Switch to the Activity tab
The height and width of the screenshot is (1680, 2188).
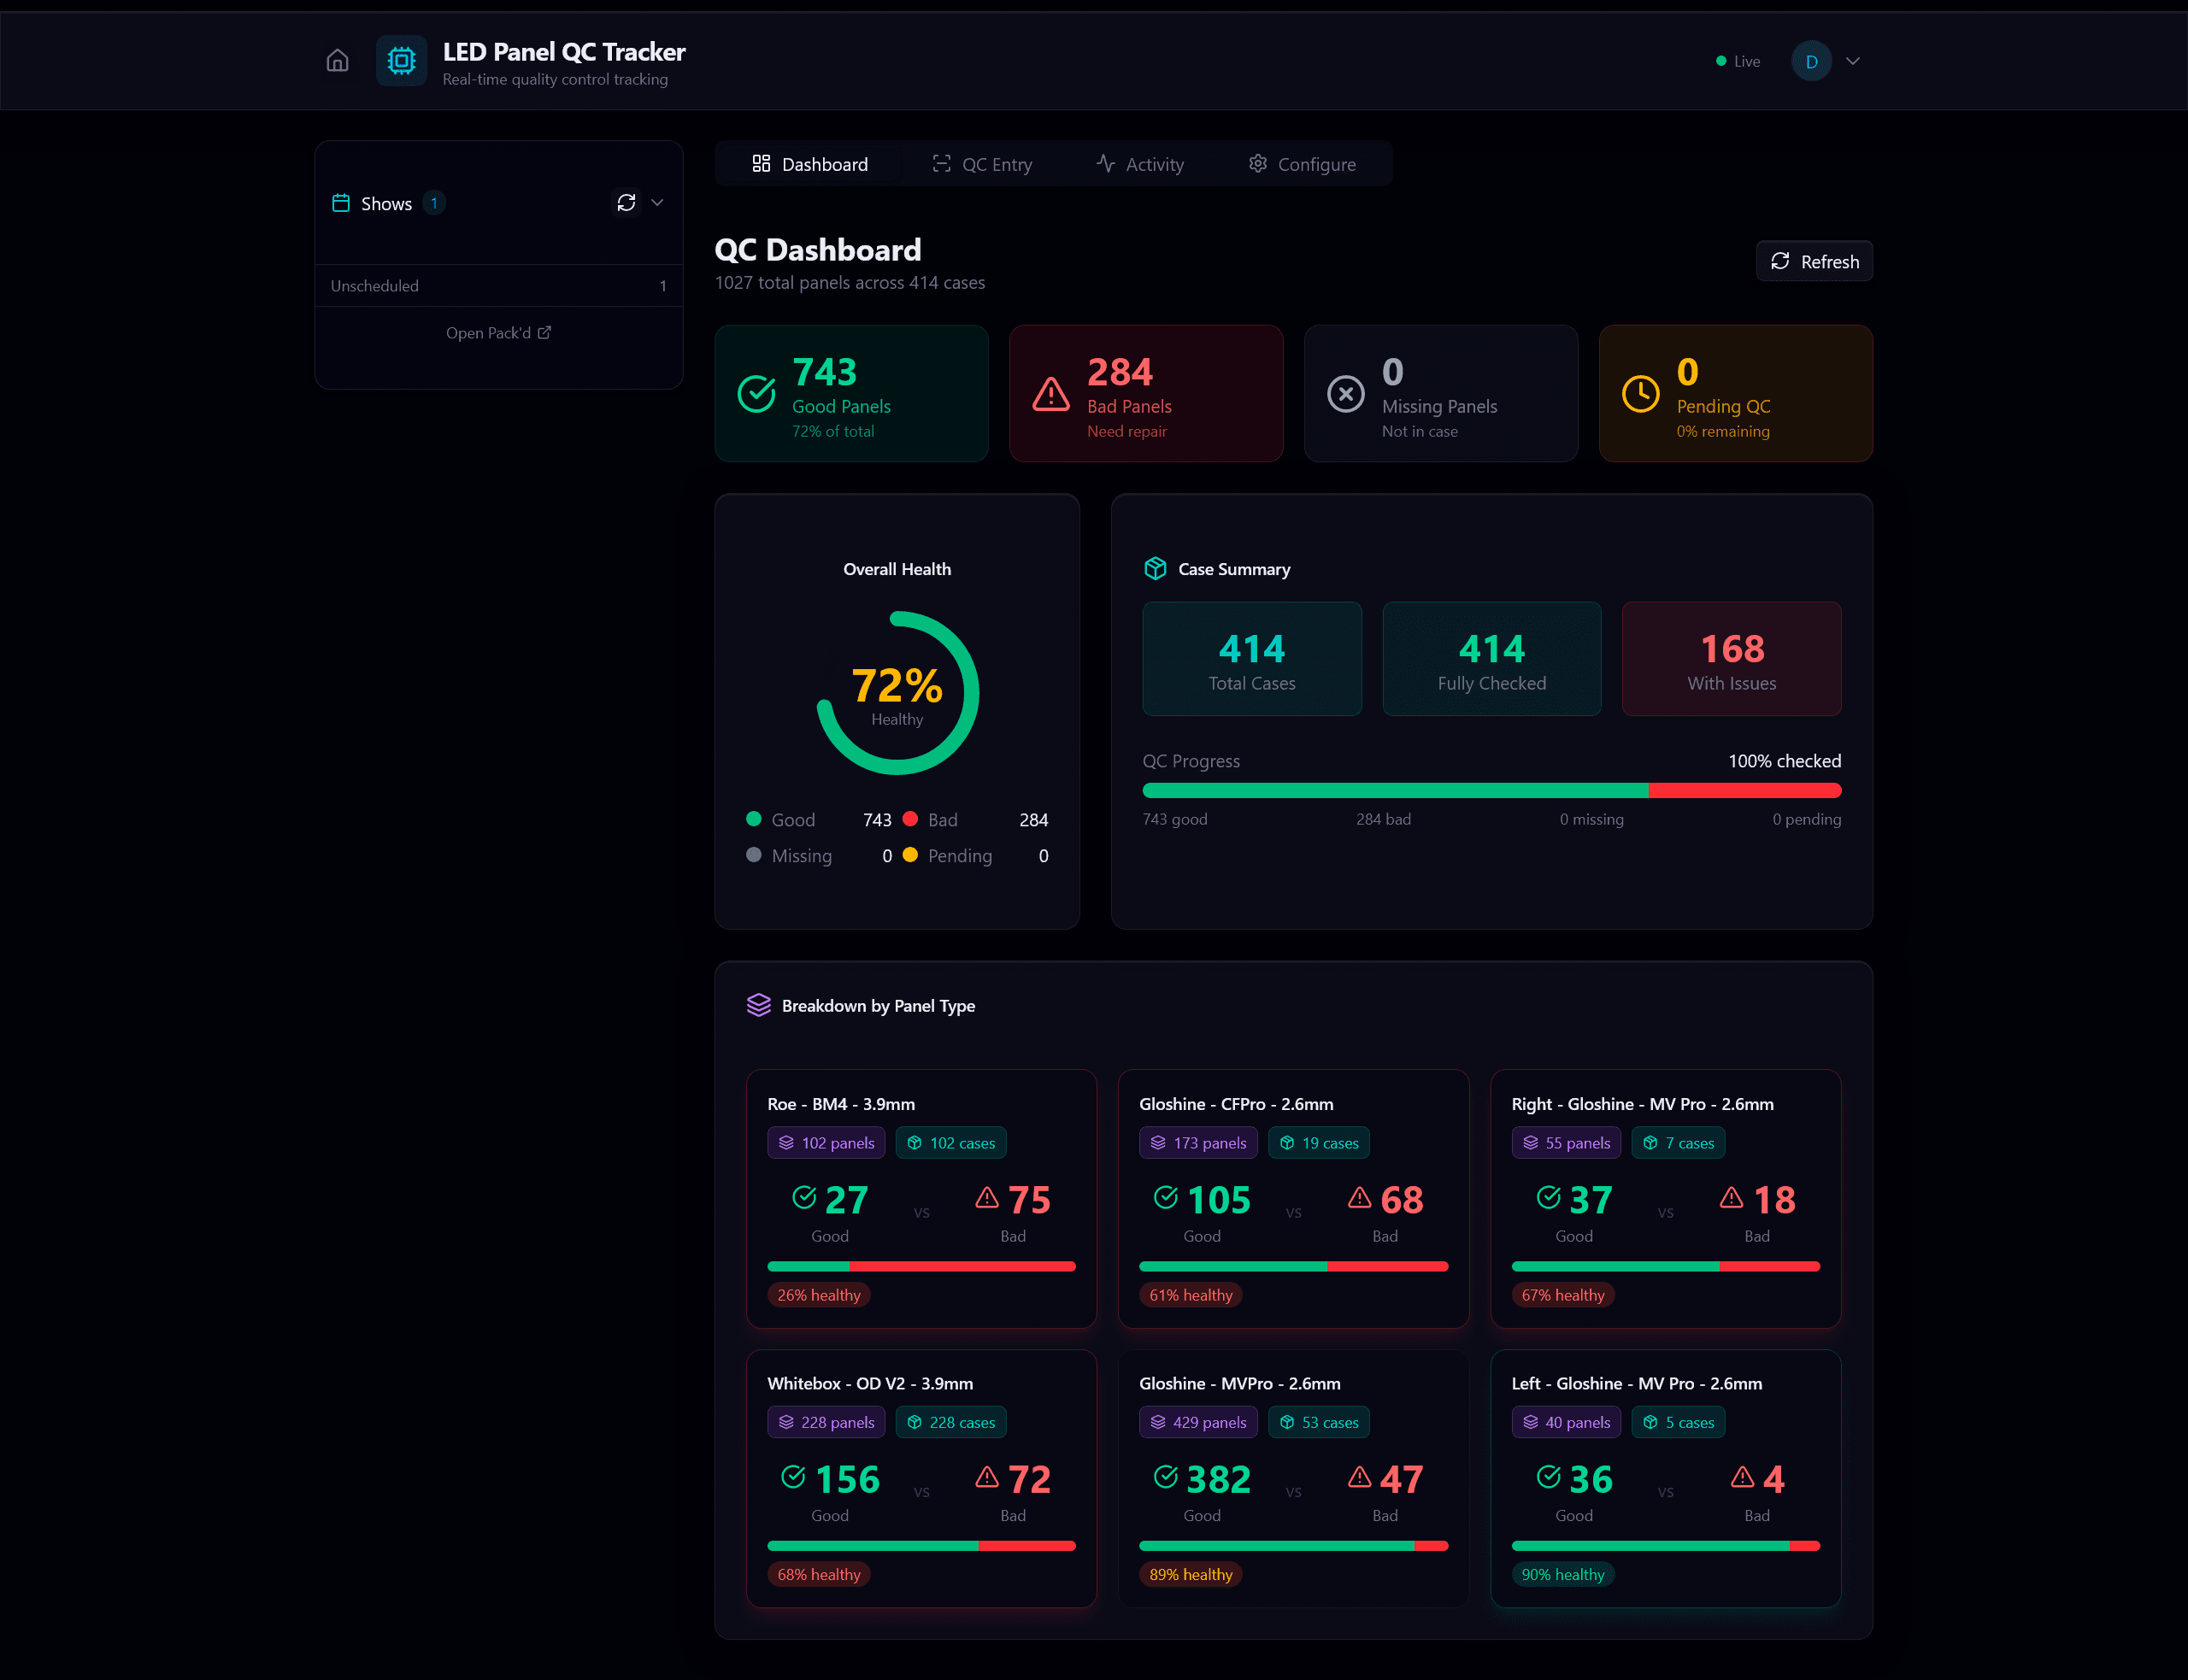[x=1141, y=163]
